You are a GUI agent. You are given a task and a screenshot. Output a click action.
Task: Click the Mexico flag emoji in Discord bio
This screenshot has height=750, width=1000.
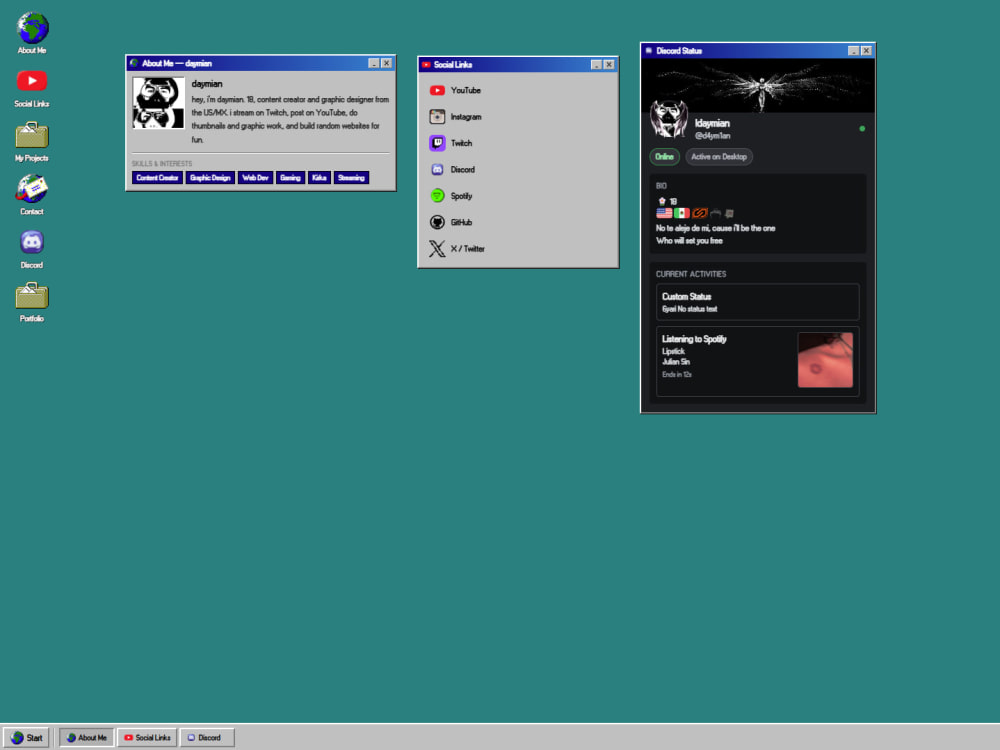[682, 213]
